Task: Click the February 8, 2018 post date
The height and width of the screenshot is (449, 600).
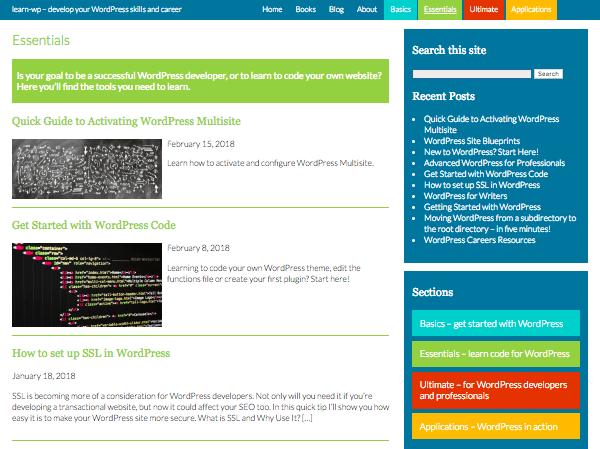Action: pyautogui.click(x=198, y=248)
